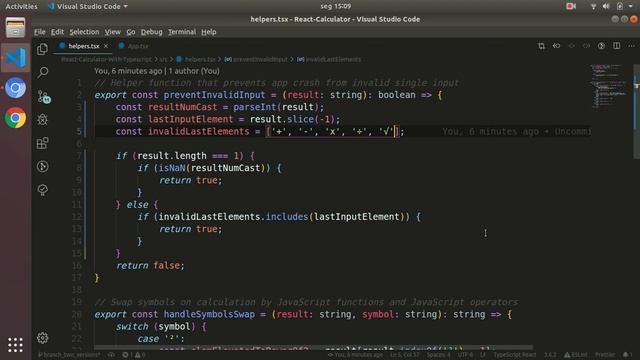Open the clock showing seg 15:09
This screenshot has width=640, height=360.
(x=336, y=6)
